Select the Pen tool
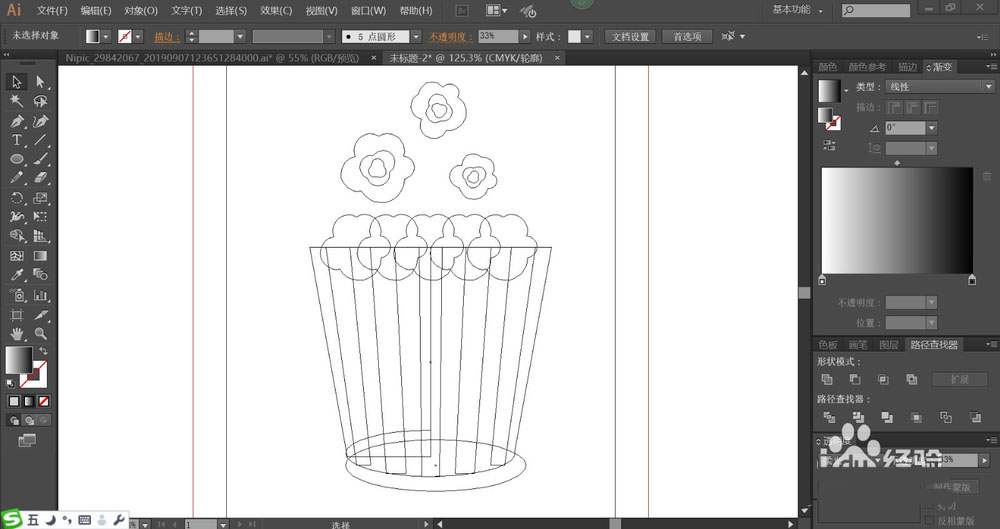The image size is (1000, 529). [17, 121]
